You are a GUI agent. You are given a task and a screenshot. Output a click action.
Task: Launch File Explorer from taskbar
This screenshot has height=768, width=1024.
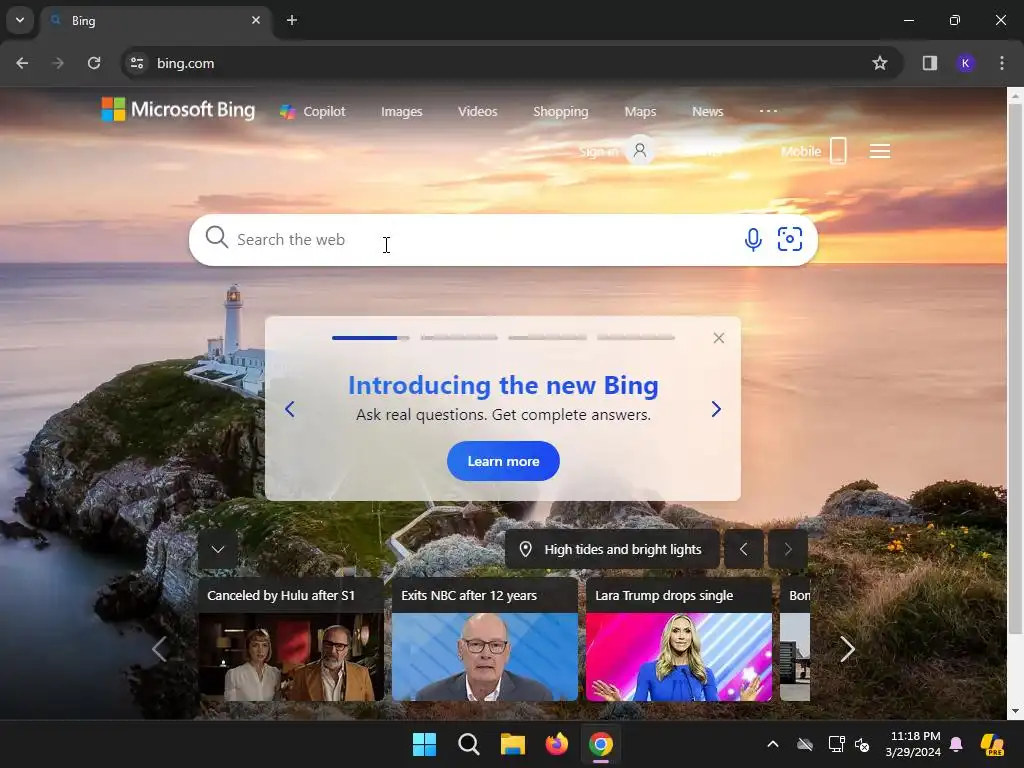coord(513,744)
